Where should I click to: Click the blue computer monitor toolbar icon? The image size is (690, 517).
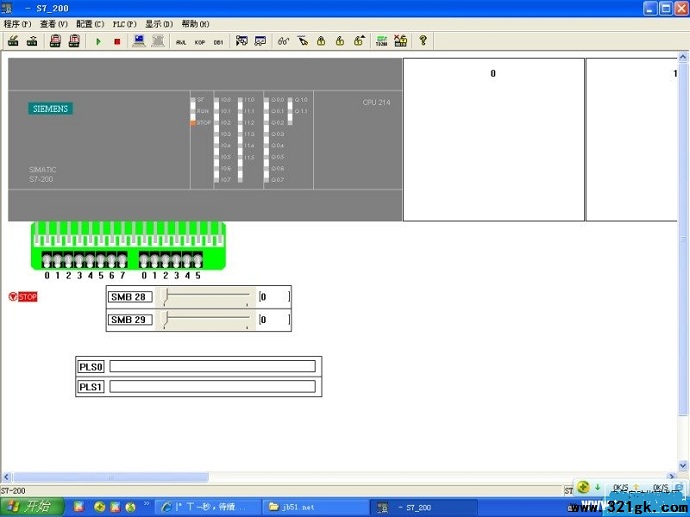click(139, 41)
